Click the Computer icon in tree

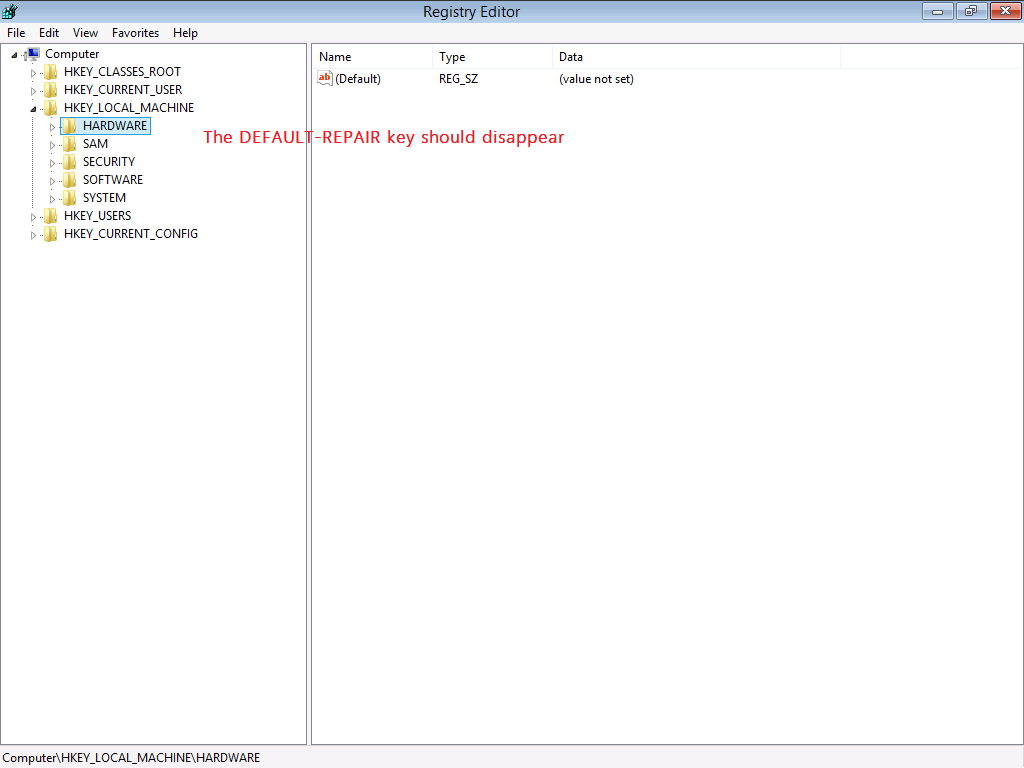32,54
